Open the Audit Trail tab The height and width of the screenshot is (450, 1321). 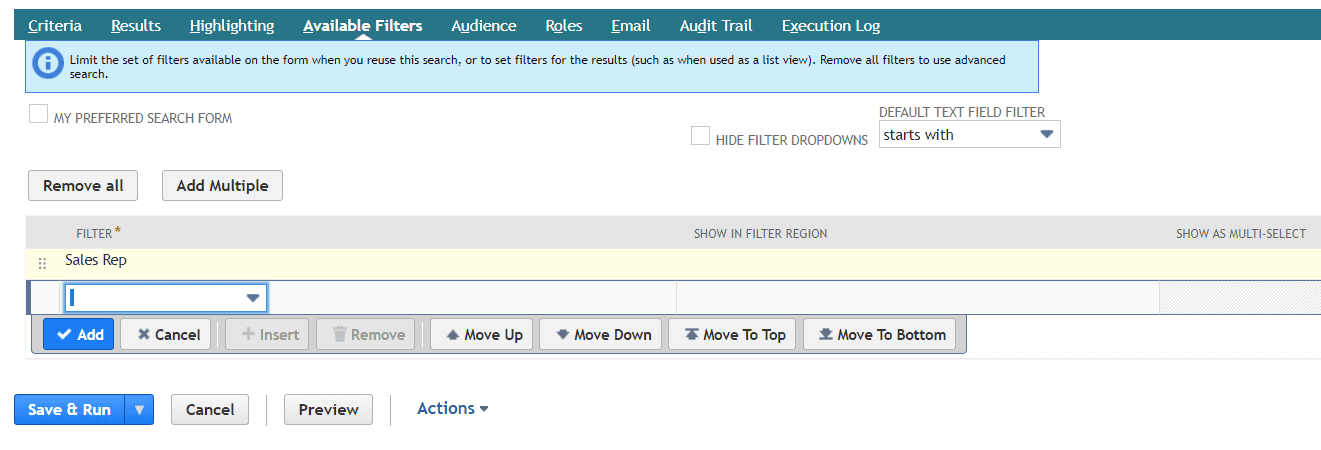tap(716, 25)
